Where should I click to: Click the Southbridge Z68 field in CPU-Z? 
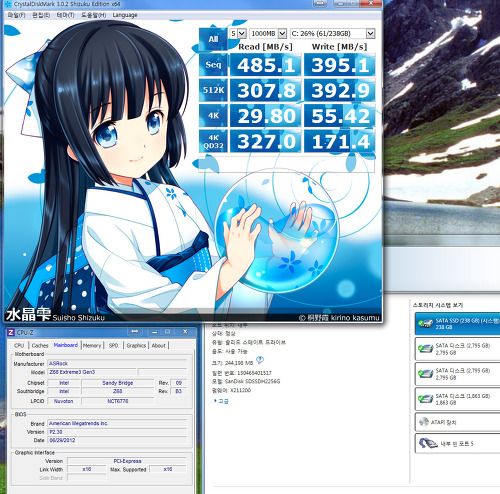coord(118,391)
